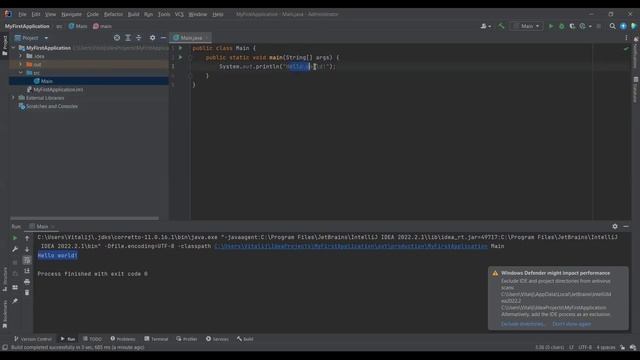640x360 pixels.
Task: Run main method from gutter arrow
Action: pos(180,57)
